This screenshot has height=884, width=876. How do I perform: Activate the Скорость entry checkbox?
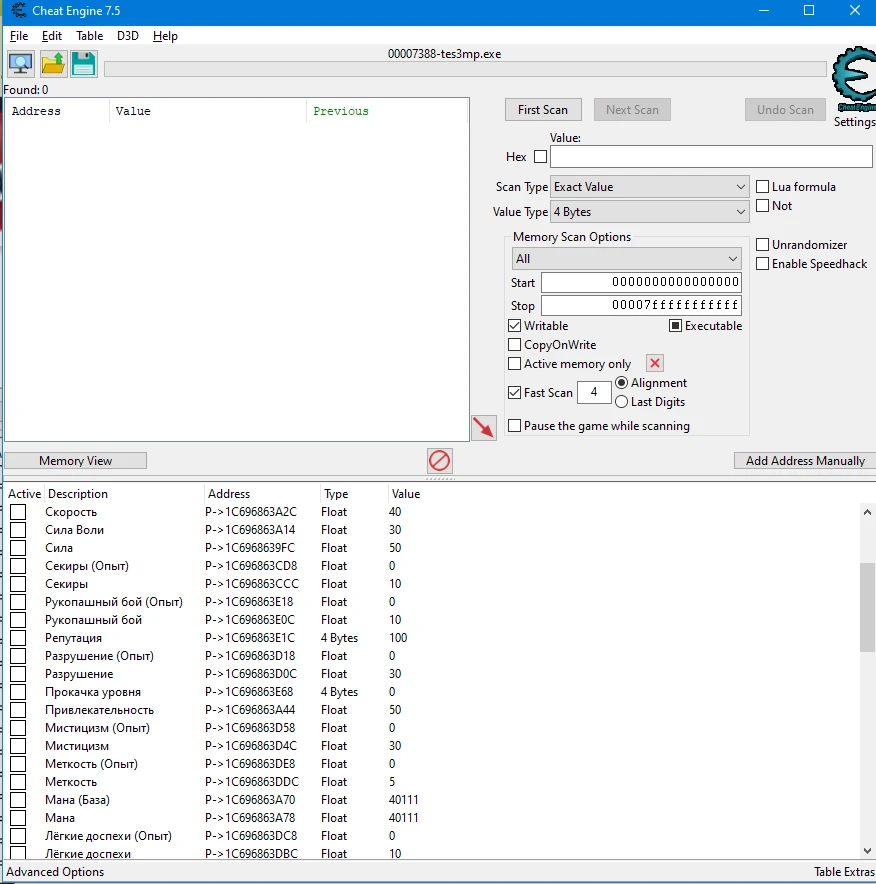tap(18, 512)
